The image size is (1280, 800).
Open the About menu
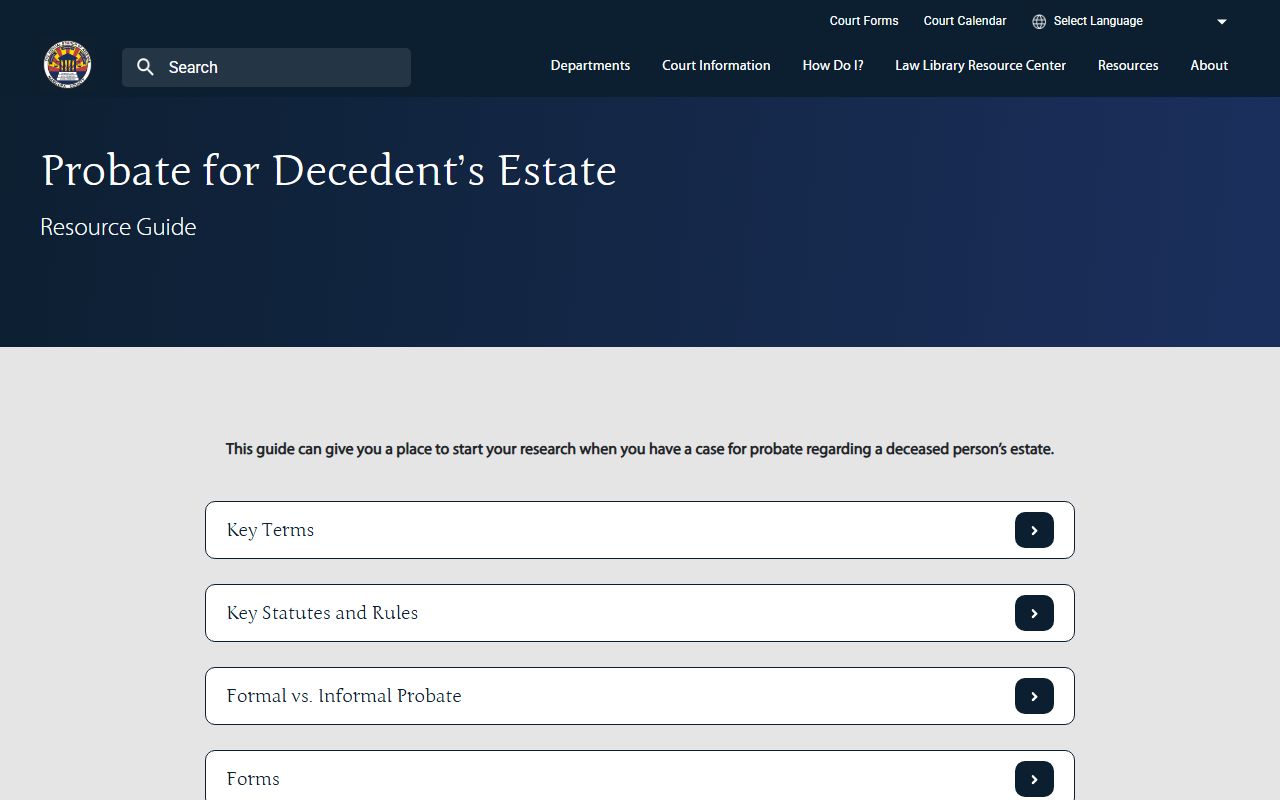tap(1209, 65)
